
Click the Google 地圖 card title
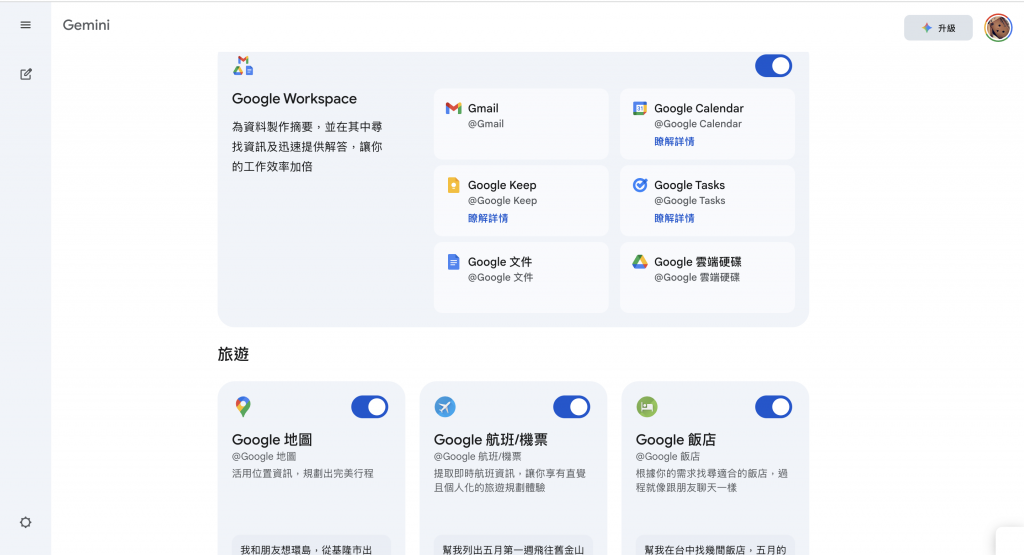pos(272,440)
